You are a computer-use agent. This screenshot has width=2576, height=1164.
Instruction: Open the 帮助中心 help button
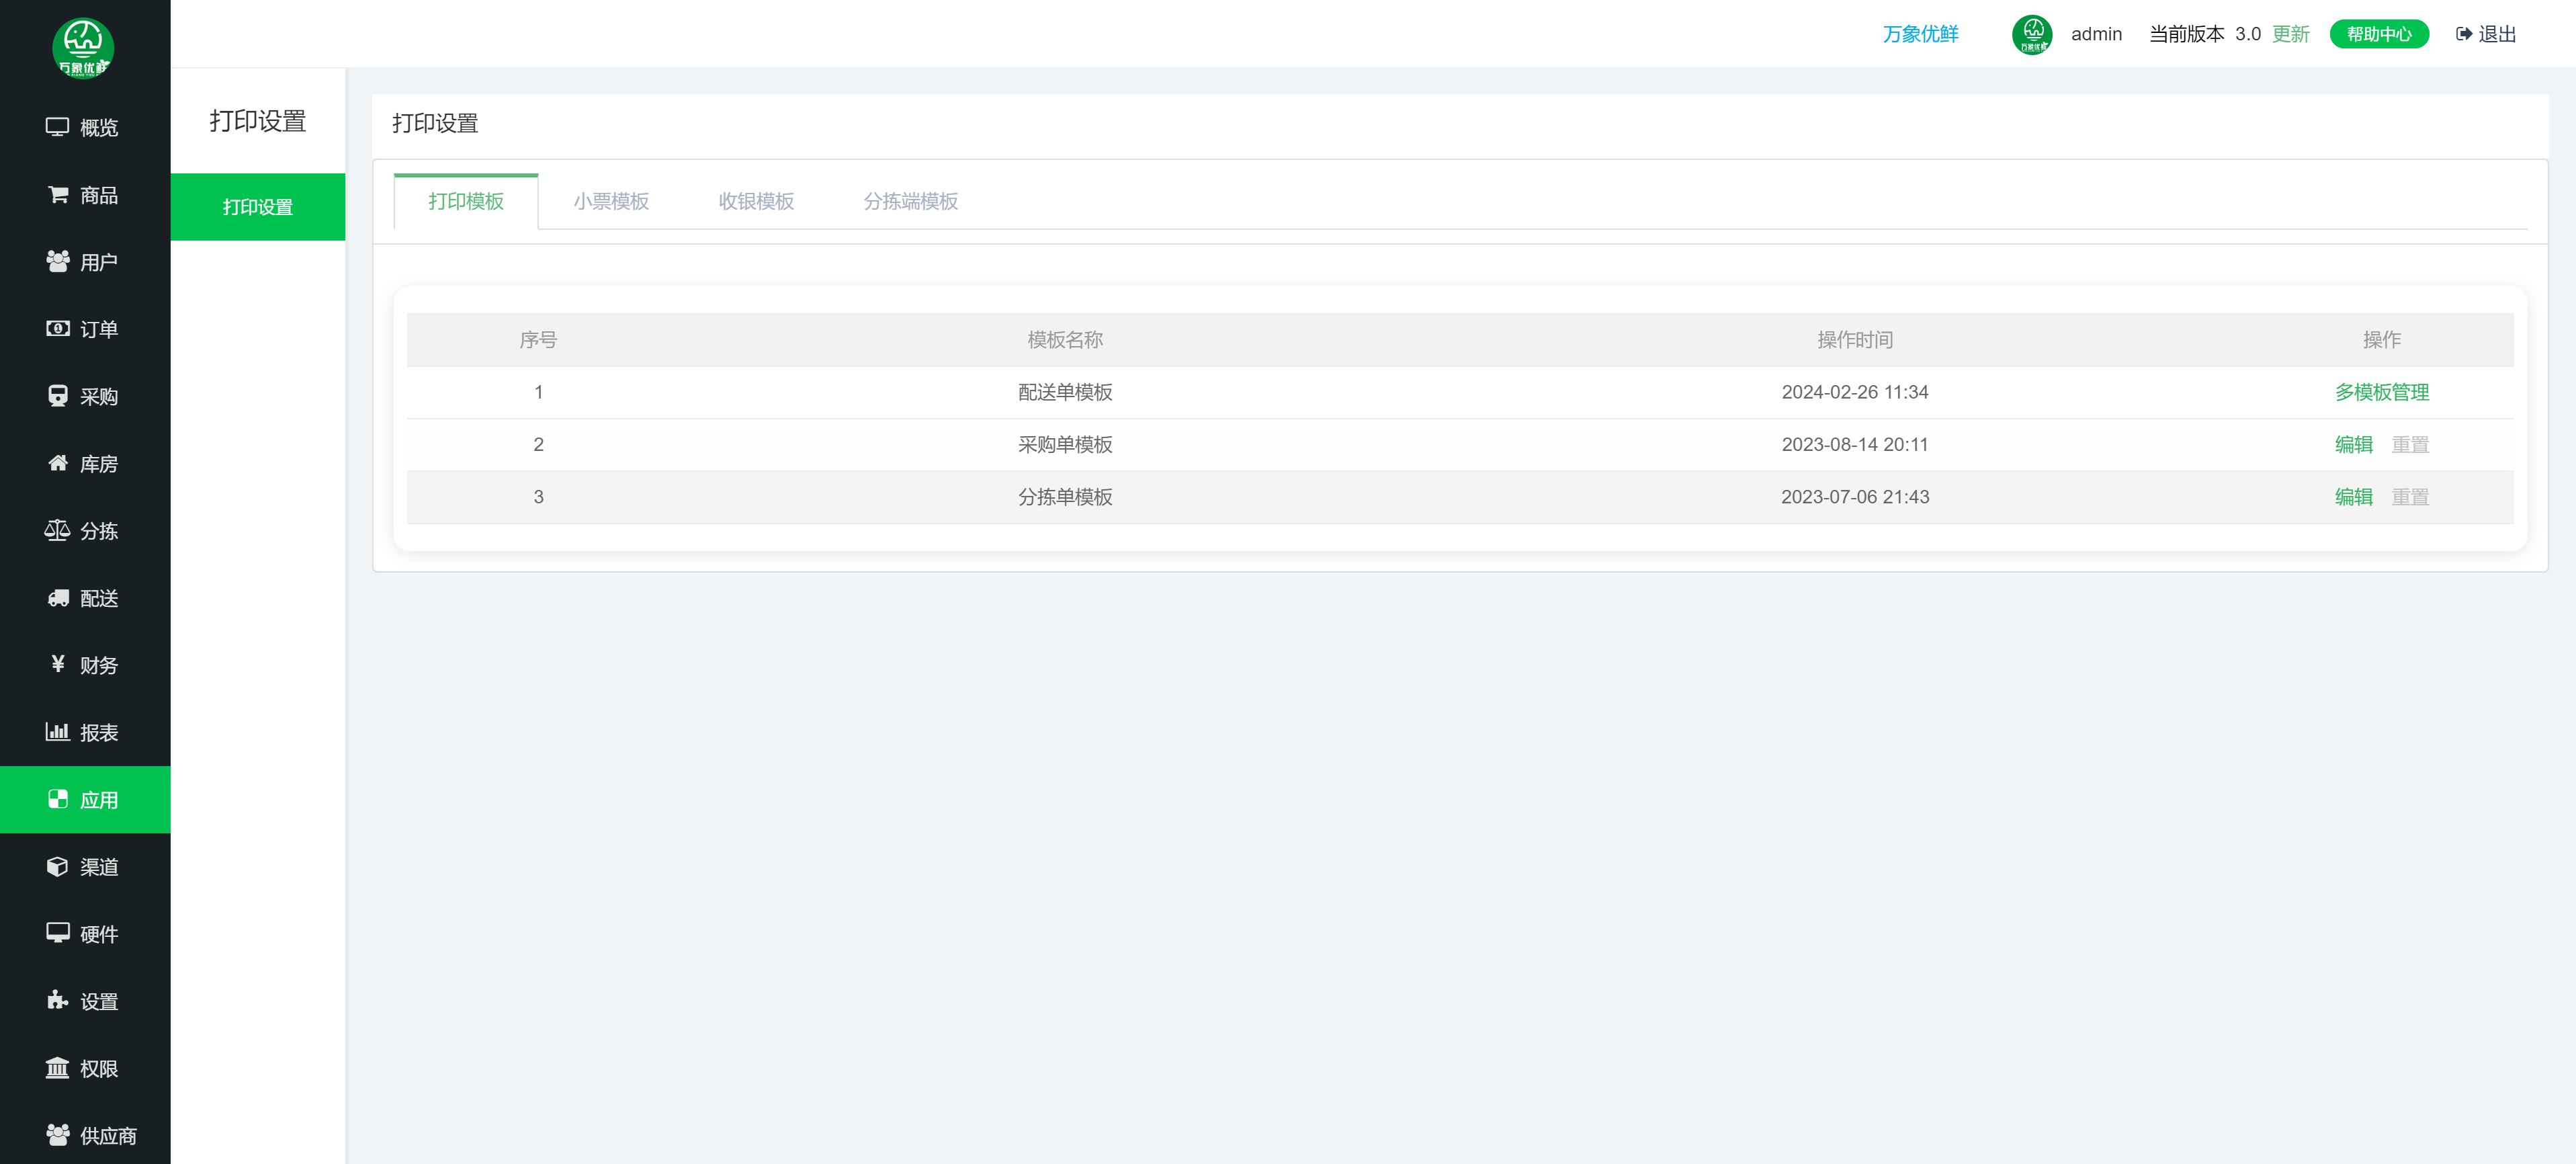click(x=2379, y=34)
